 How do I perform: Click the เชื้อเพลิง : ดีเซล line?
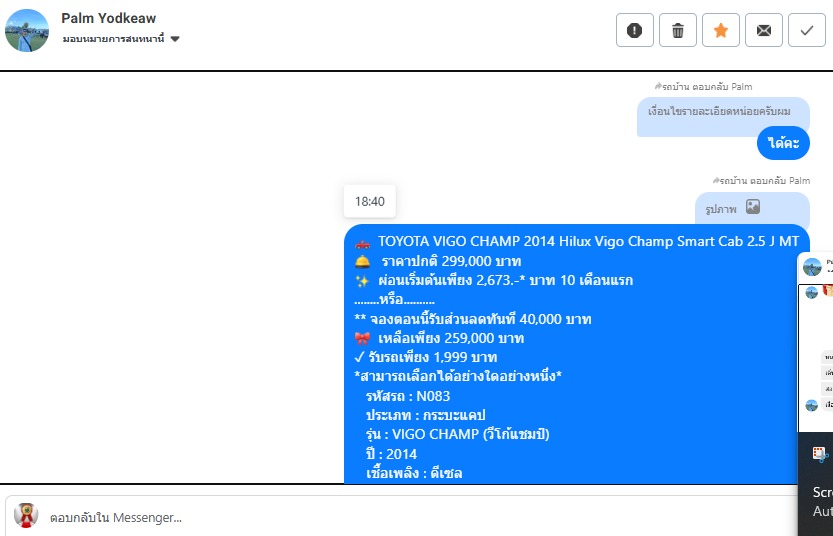[x=414, y=473]
